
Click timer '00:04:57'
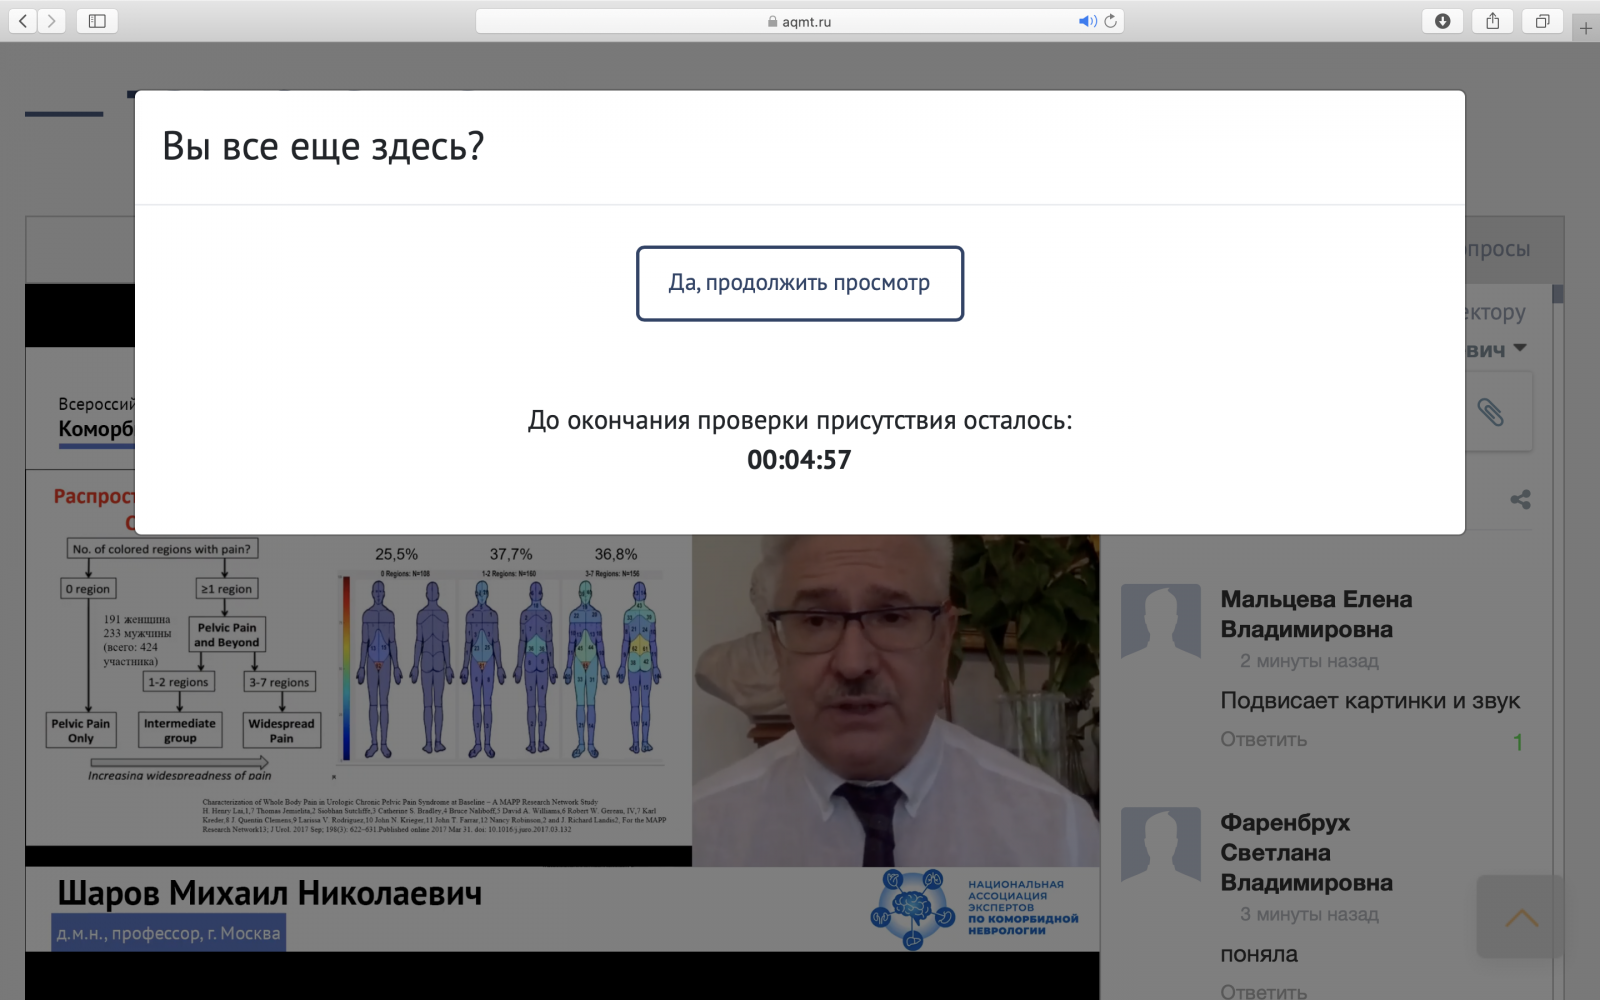pos(799,460)
